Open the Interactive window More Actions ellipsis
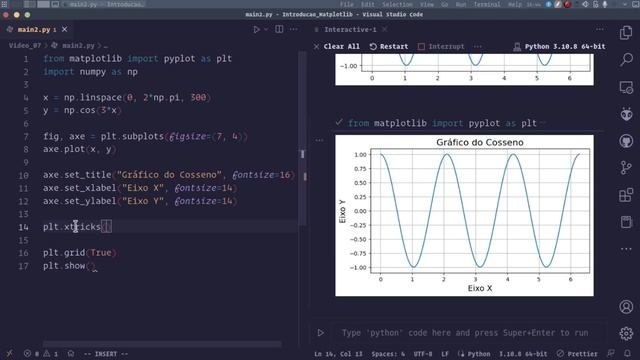The height and width of the screenshot is (360, 640). point(599,29)
